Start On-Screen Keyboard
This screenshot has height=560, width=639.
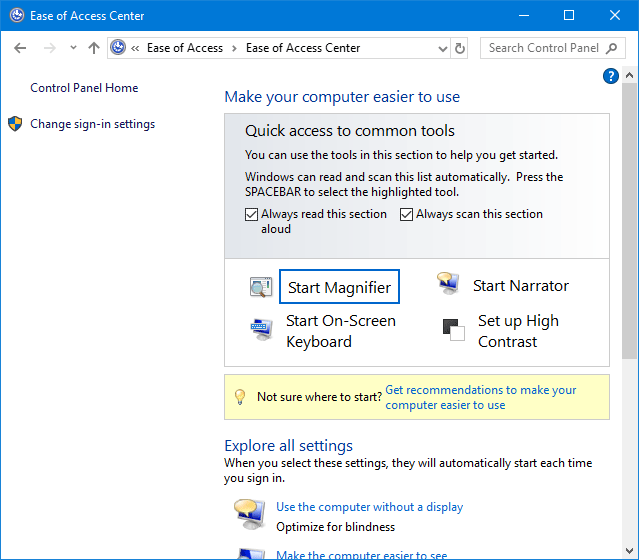point(341,331)
